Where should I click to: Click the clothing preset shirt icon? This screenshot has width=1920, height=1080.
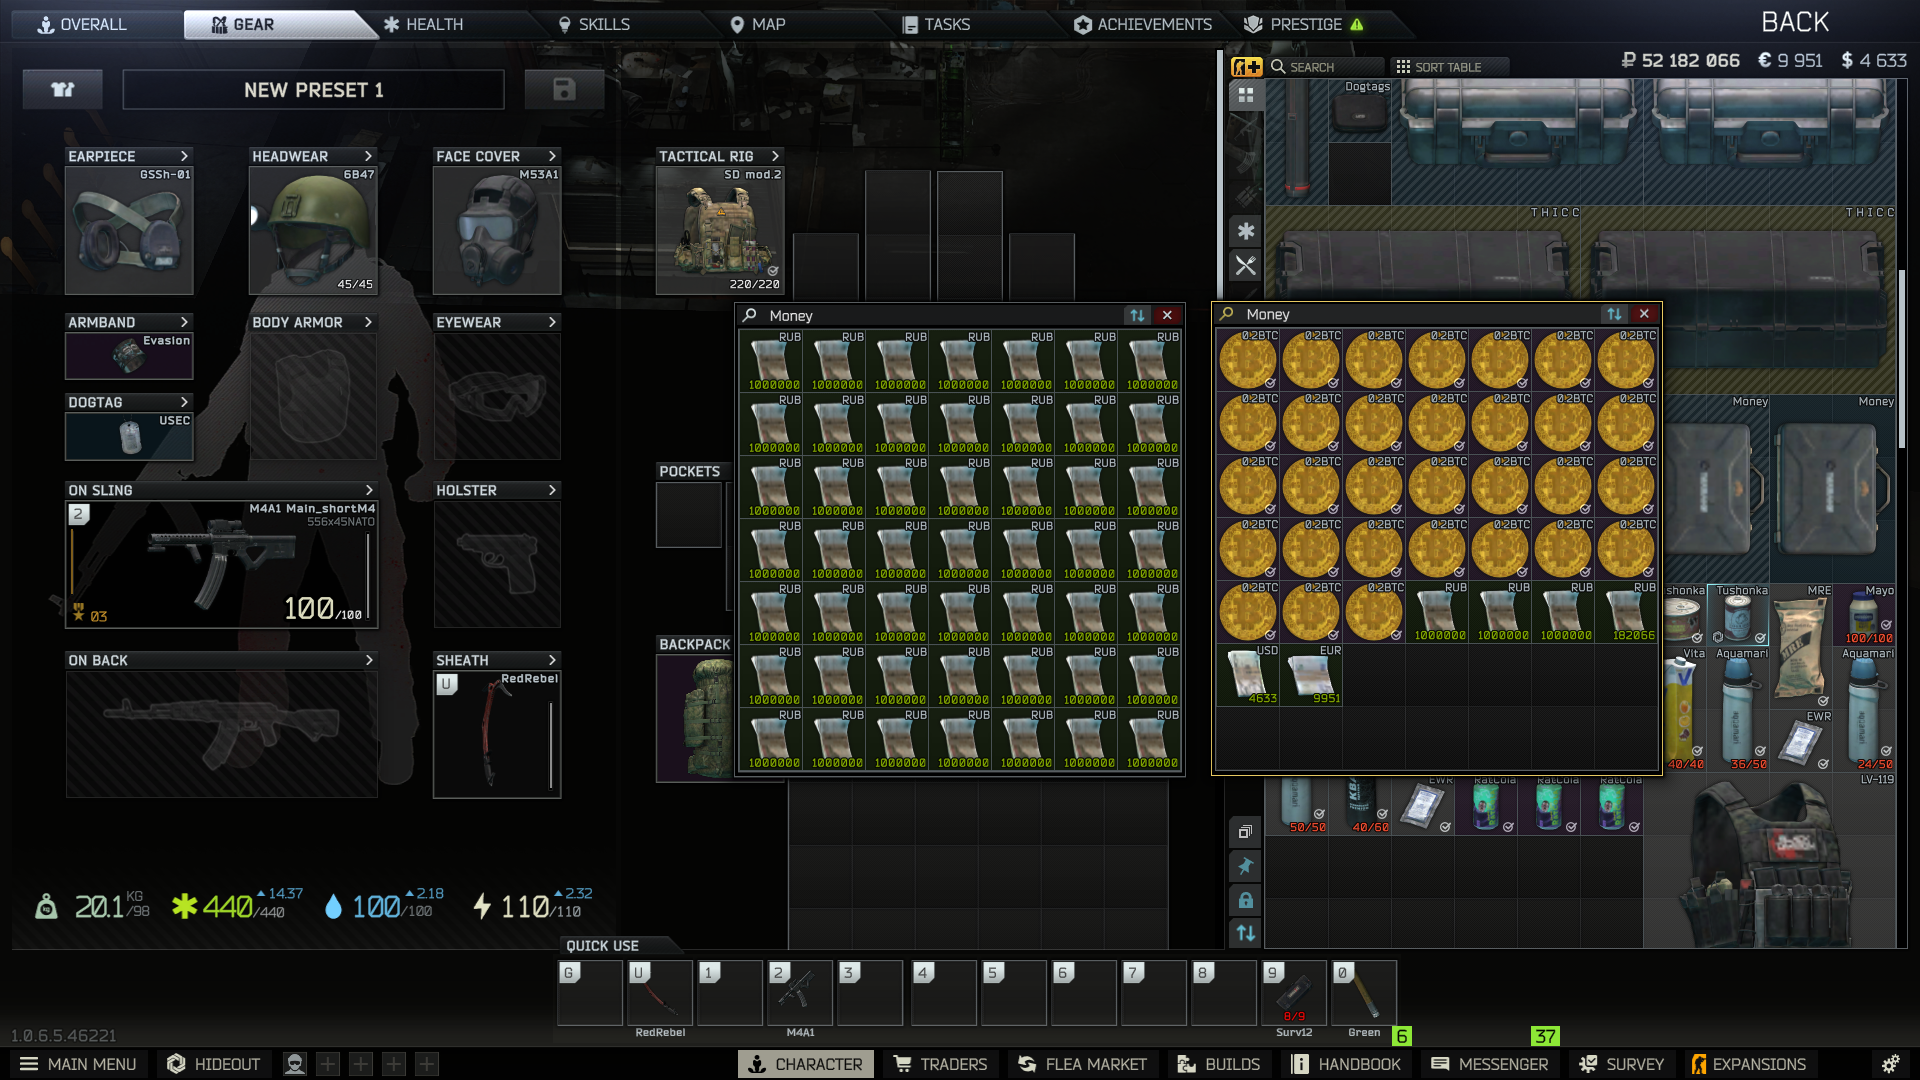(63, 90)
